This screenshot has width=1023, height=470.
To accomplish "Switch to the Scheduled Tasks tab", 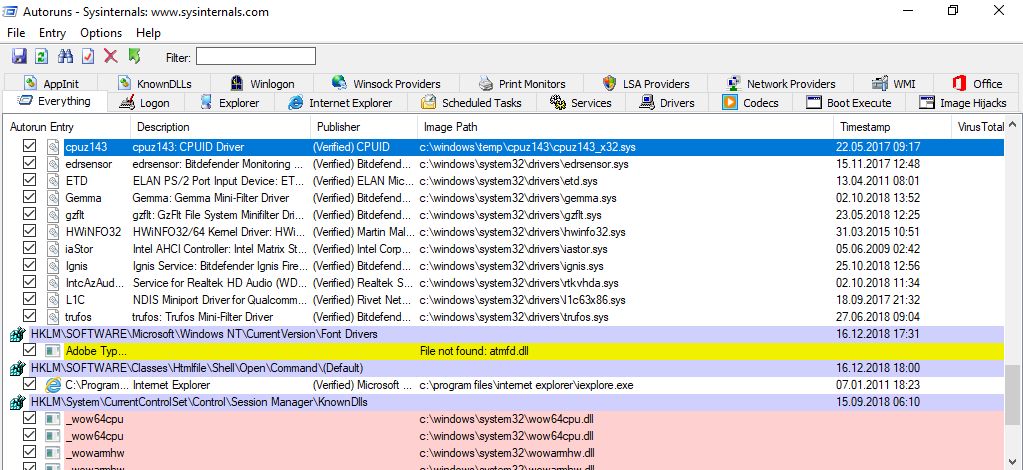I will [x=472, y=102].
